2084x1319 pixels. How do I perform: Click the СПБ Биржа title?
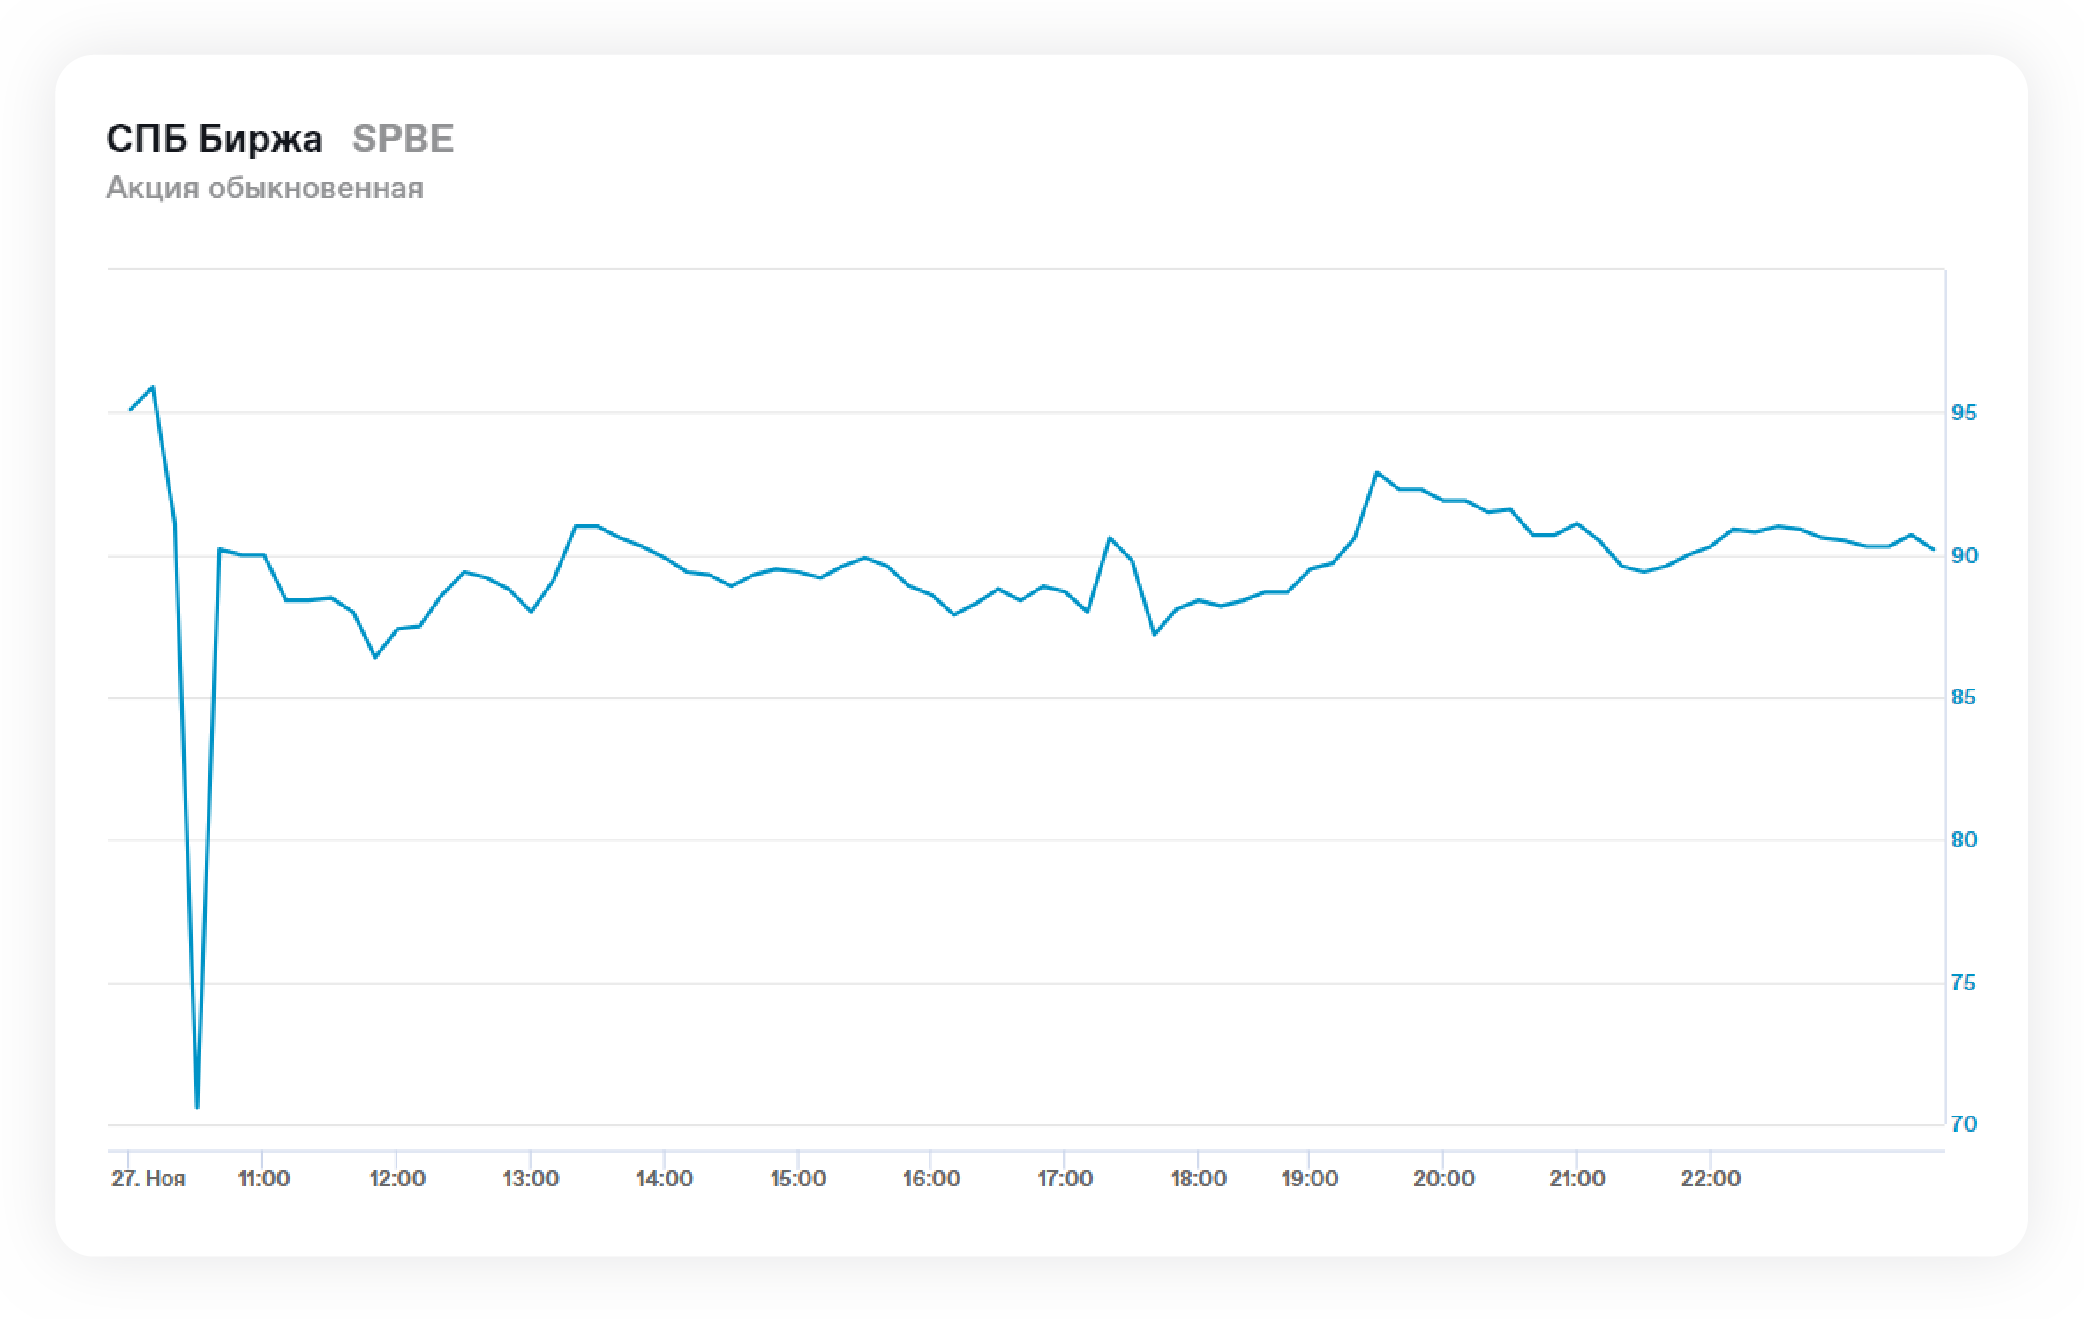click(x=214, y=139)
